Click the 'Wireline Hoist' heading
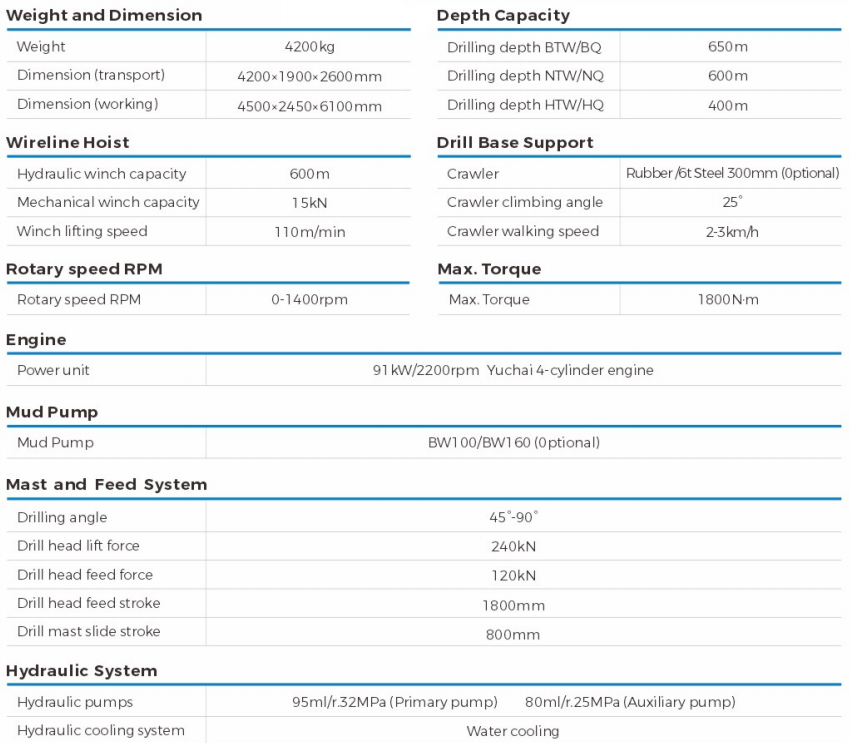Viewport: 850px width, 743px height. coord(68,143)
